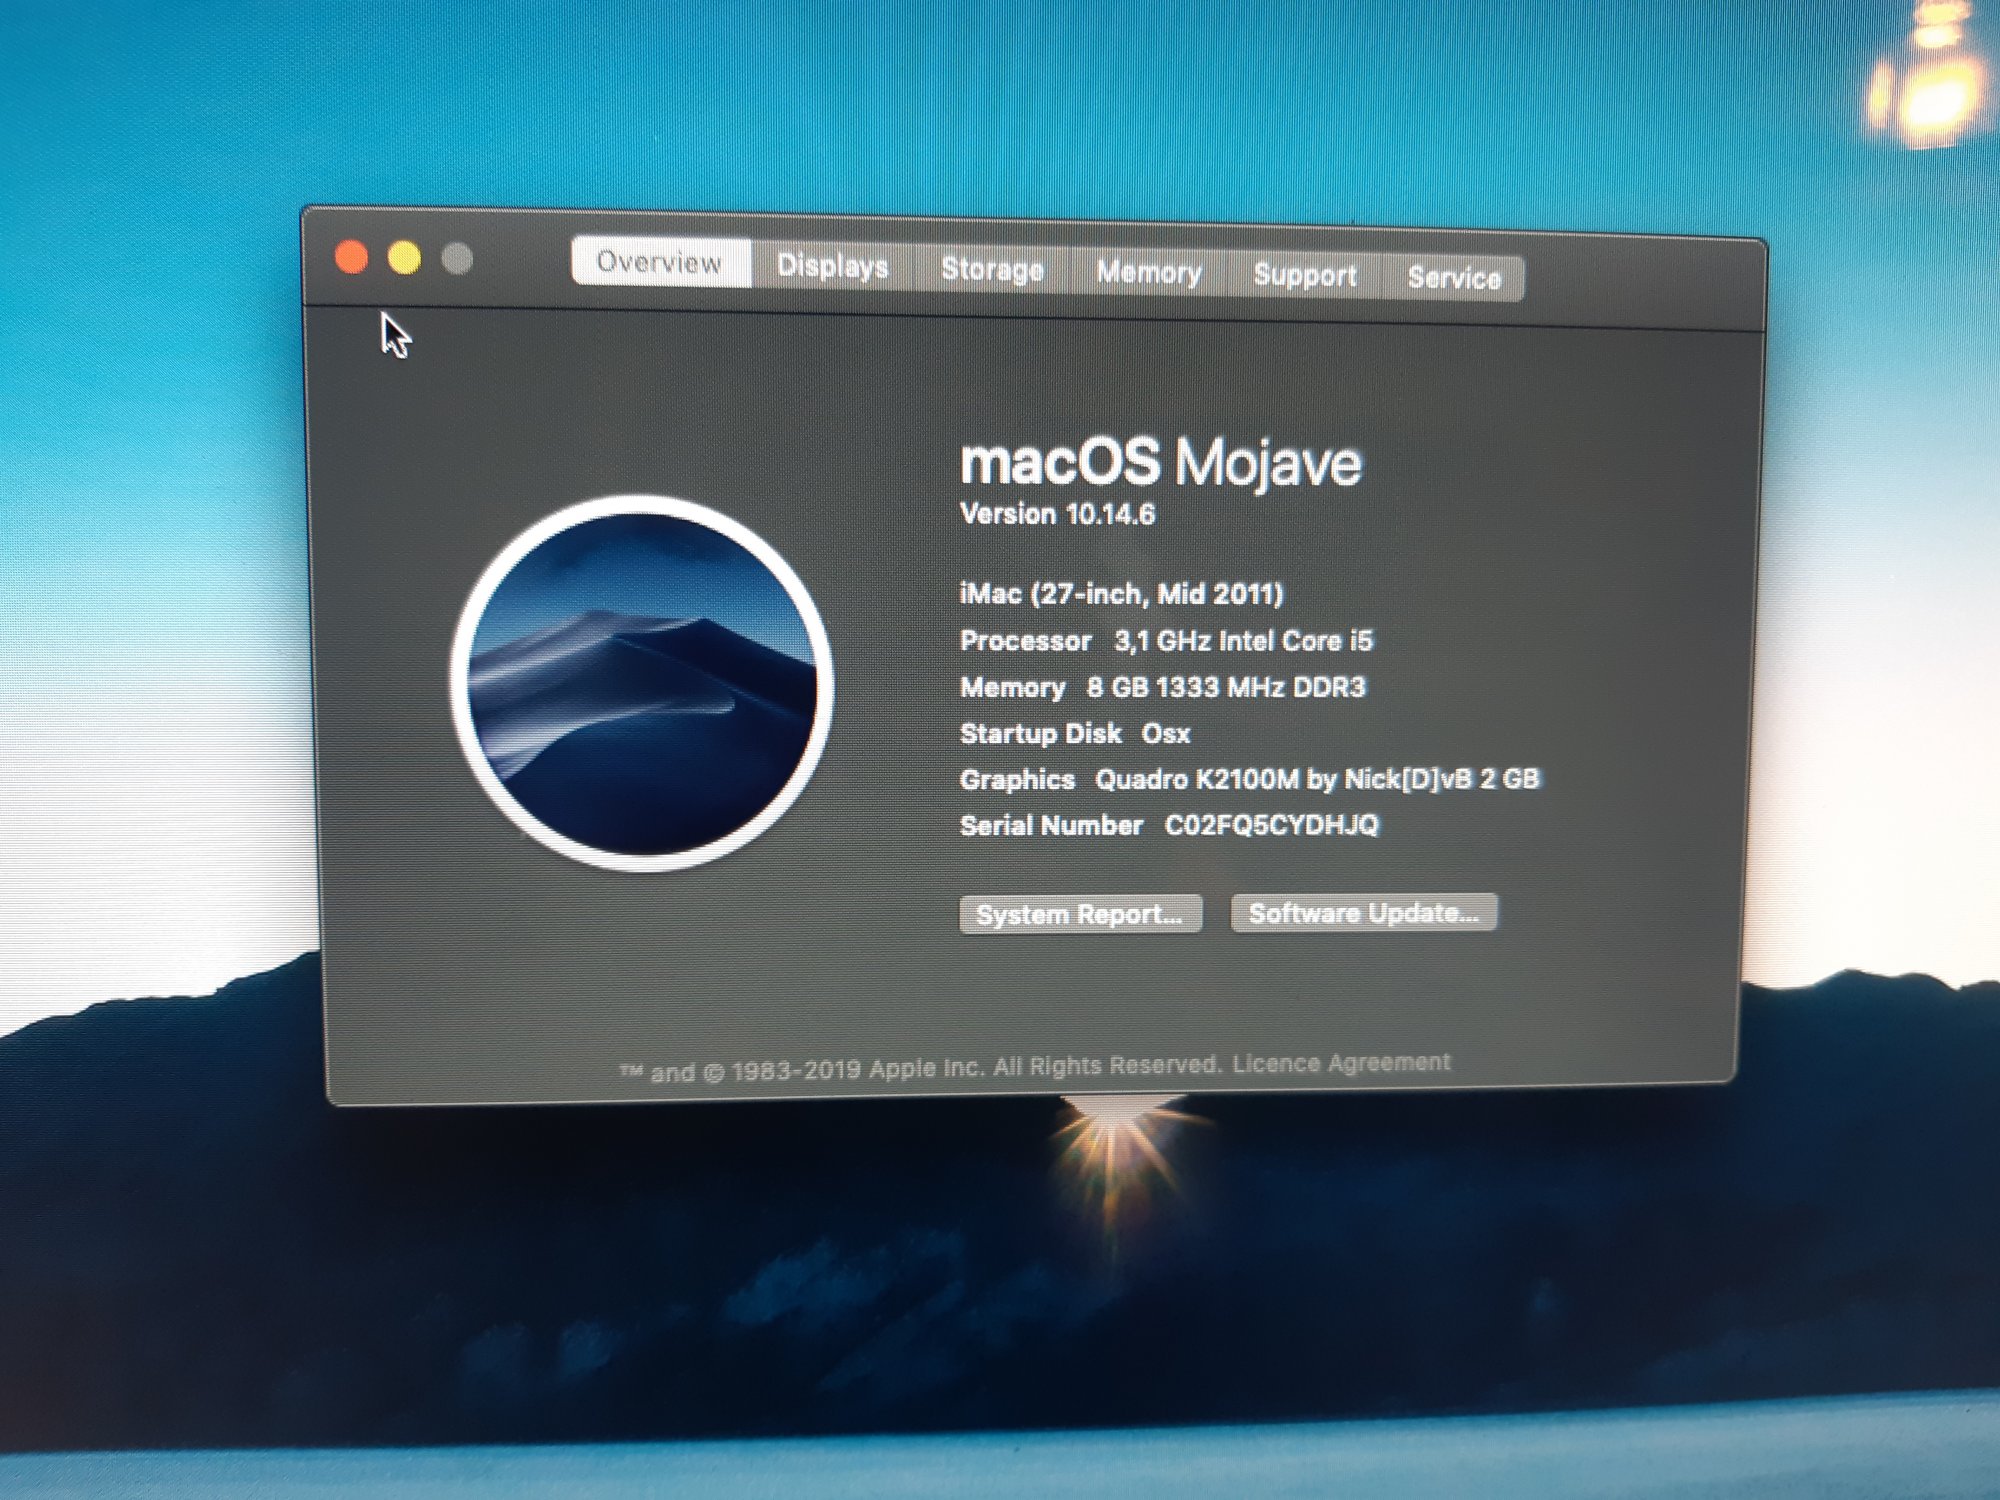Image resolution: width=2000 pixels, height=1500 pixels.
Task: Click the Software Update button
Action: 1363,913
